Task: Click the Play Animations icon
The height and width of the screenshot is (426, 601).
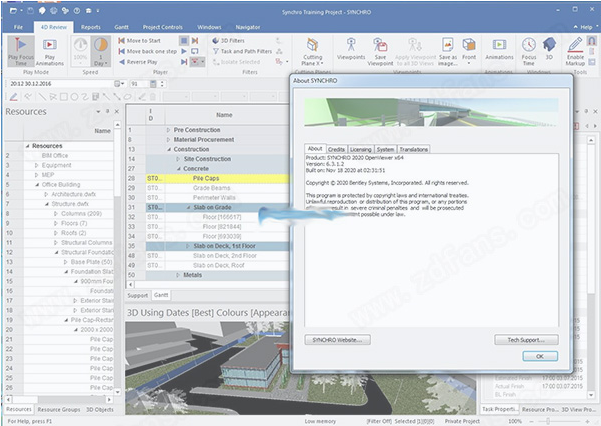Action: (x=49, y=52)
